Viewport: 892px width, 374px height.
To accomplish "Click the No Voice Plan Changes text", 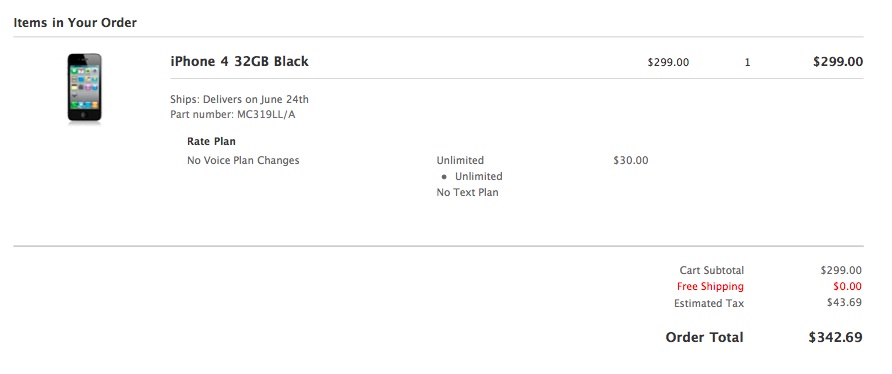I will pos(243,161).
